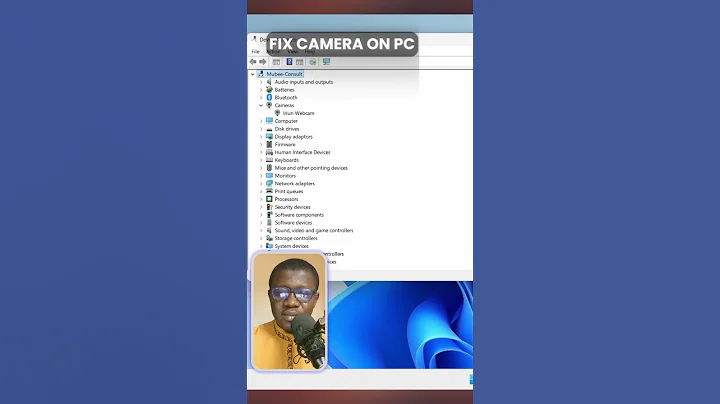Collapse the Mubee-Consult root node
Image resolution: width=720 pixels, height=404 pixels.
click(x=253, y=74)
